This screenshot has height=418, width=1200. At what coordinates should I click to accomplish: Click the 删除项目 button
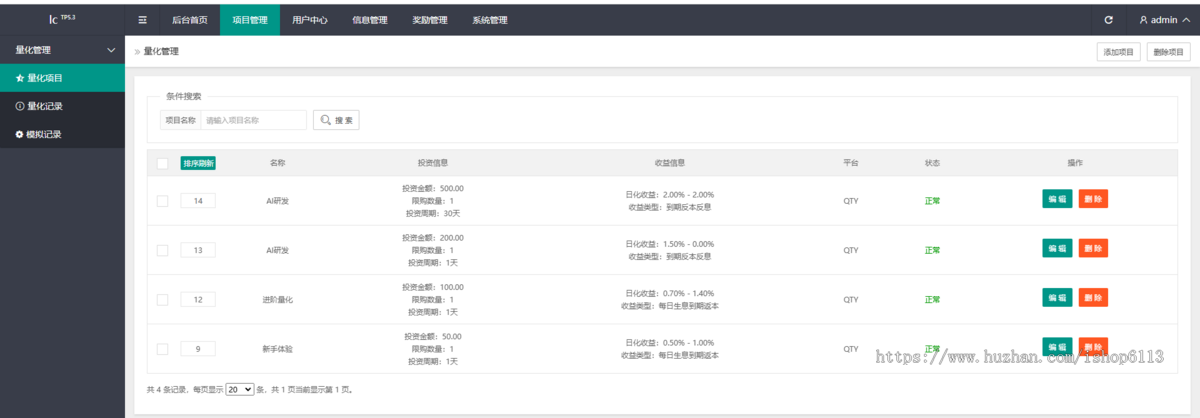point(1168,52)
